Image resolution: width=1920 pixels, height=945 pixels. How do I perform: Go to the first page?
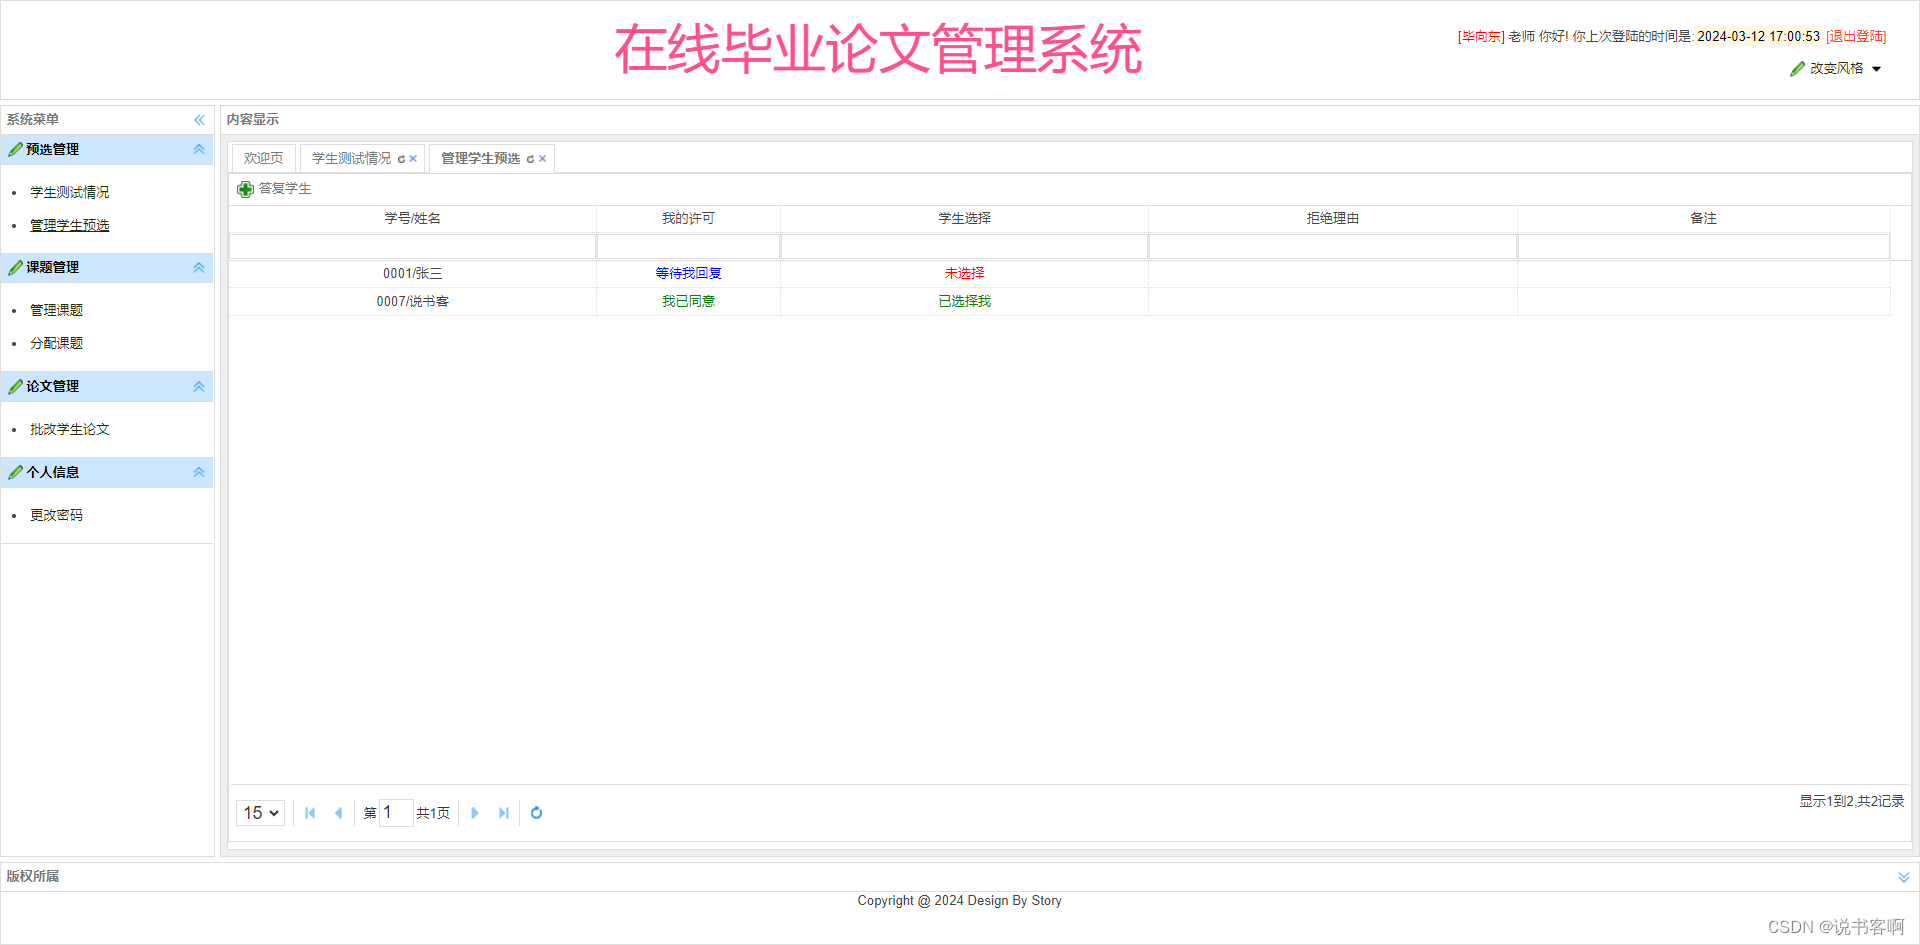click(x=310, y=813)
